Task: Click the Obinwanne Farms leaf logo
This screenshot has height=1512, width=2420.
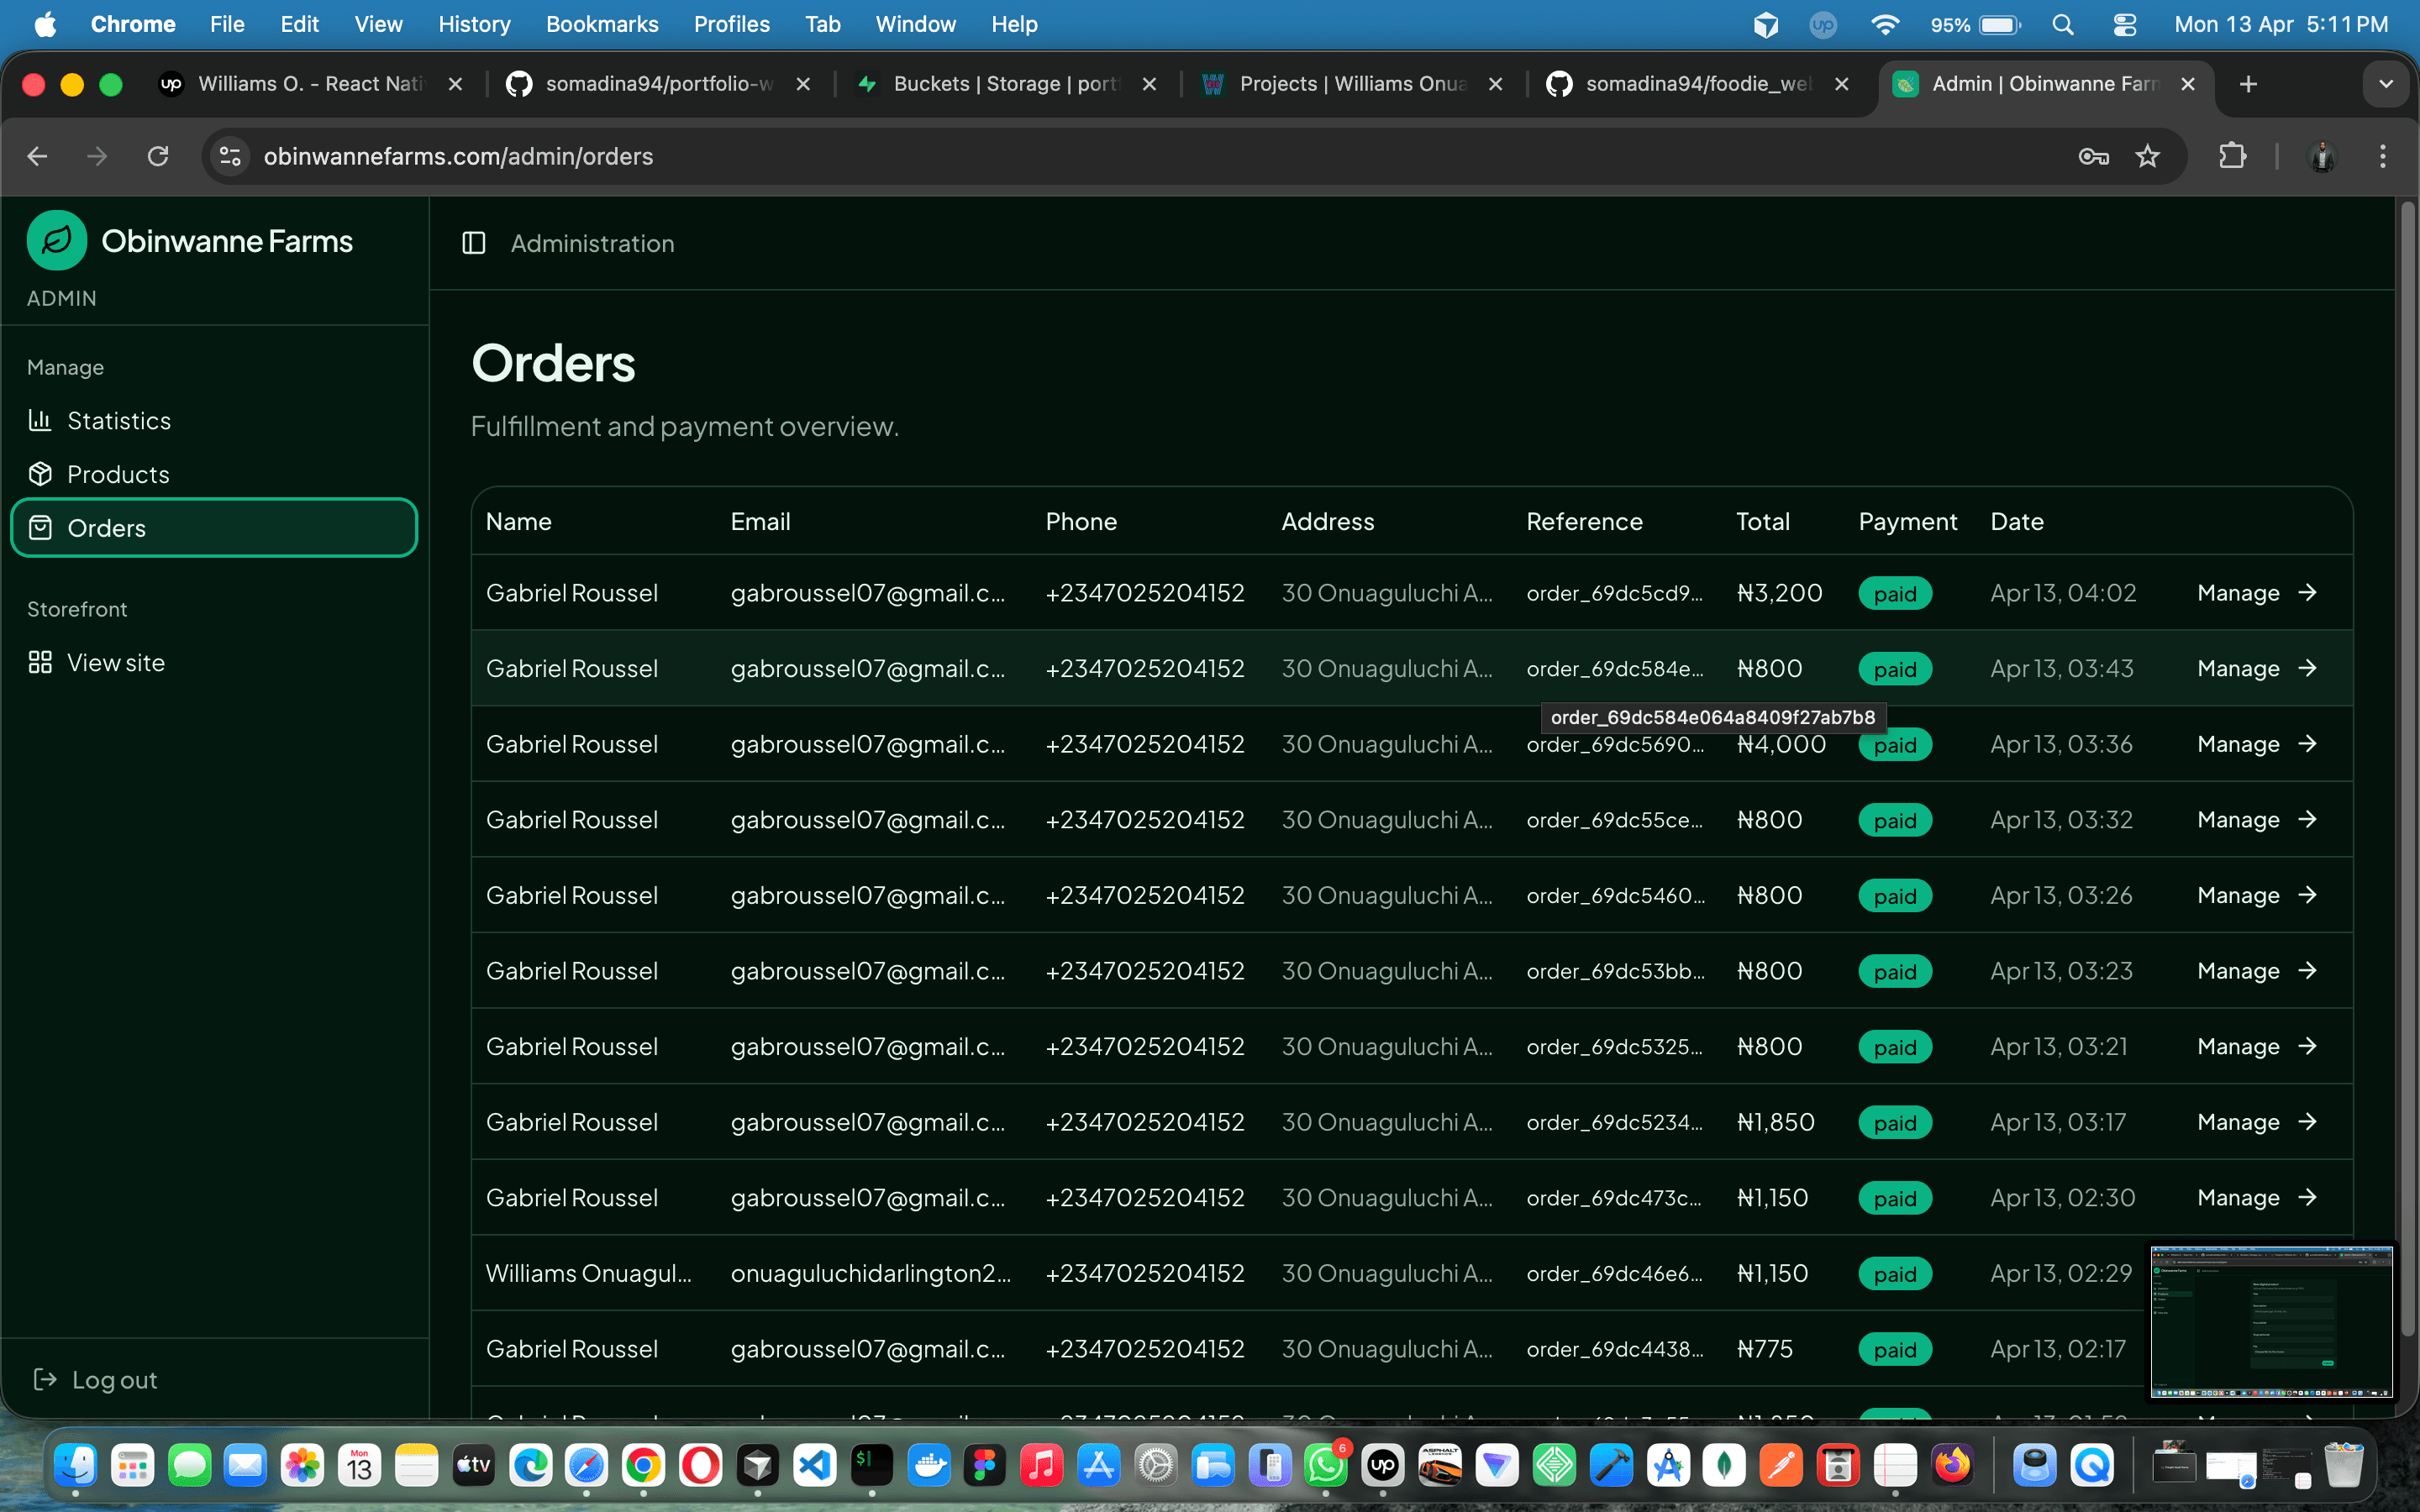Action: point(56,240)
